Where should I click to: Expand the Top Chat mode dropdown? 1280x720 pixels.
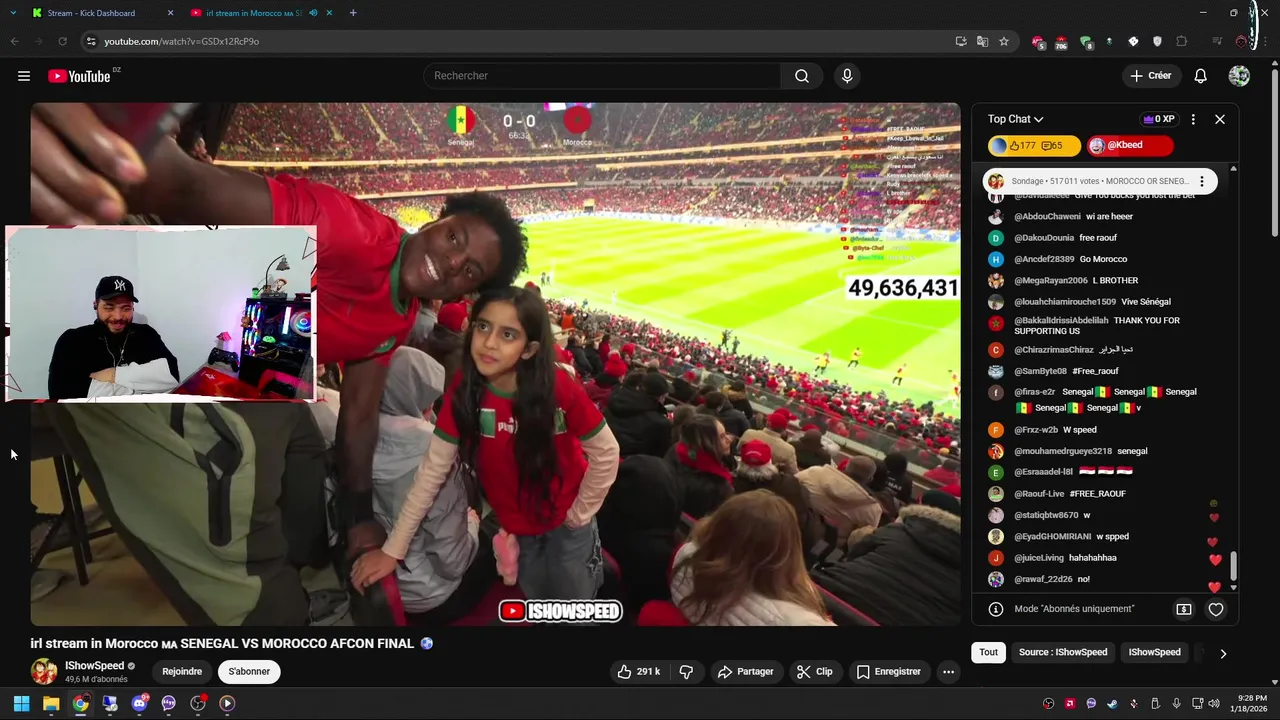point(1015,119)
